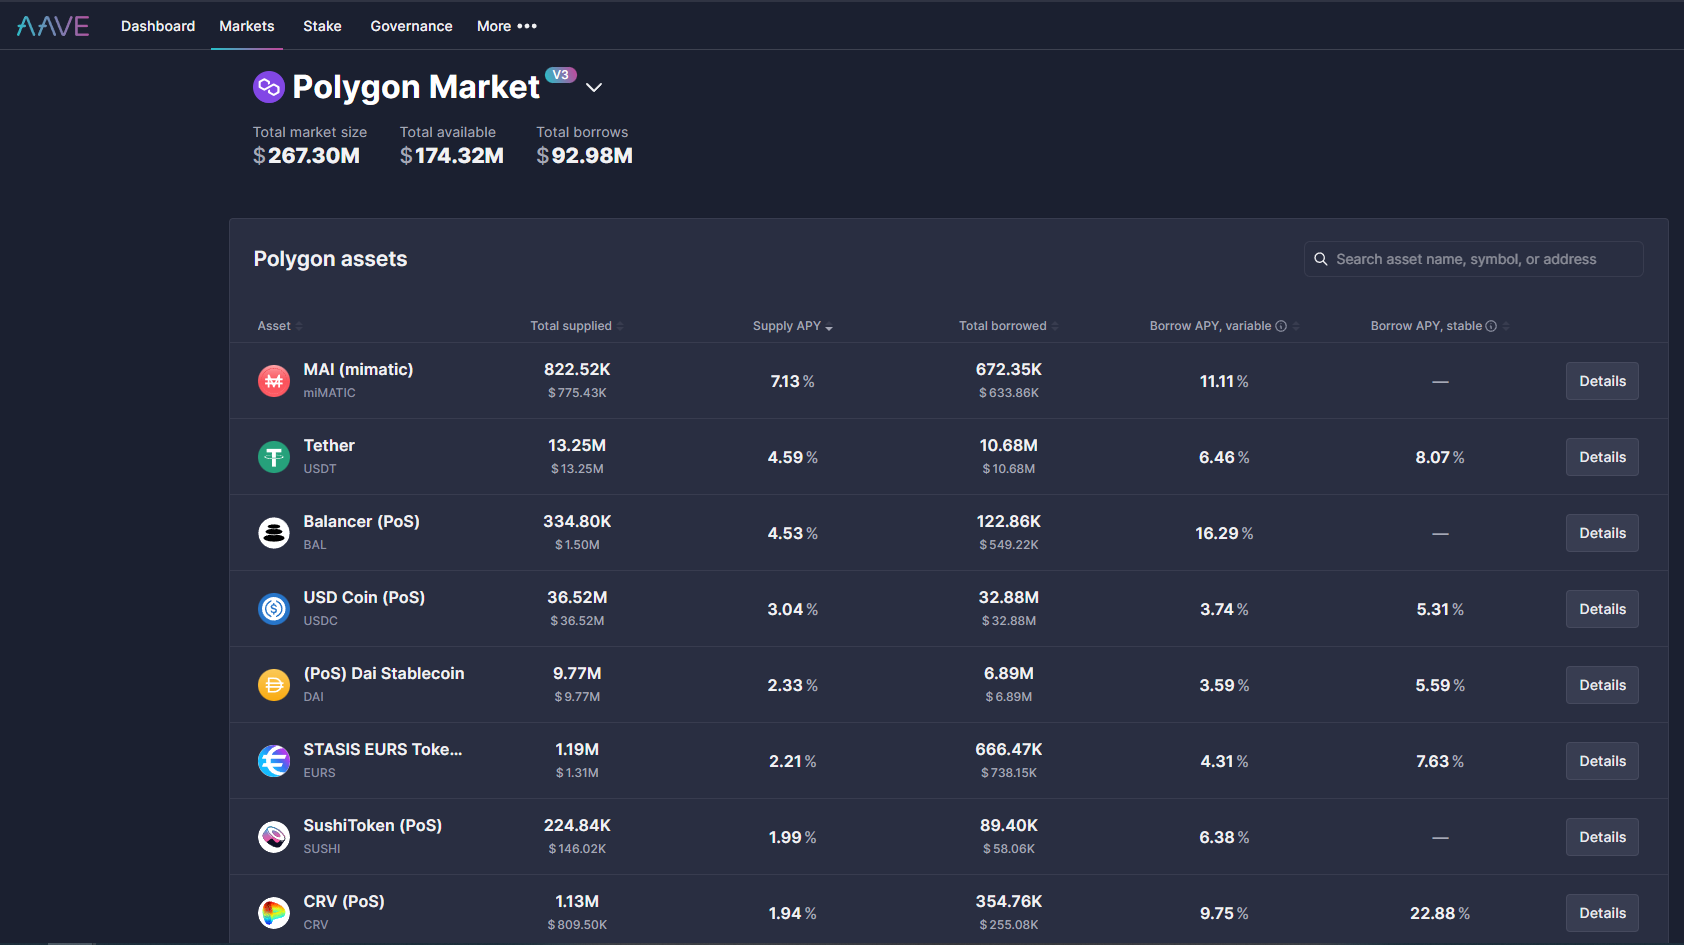Click the Dai Stablecoin token icon
Screen dimensions: 1684x945
coord(274,685)
